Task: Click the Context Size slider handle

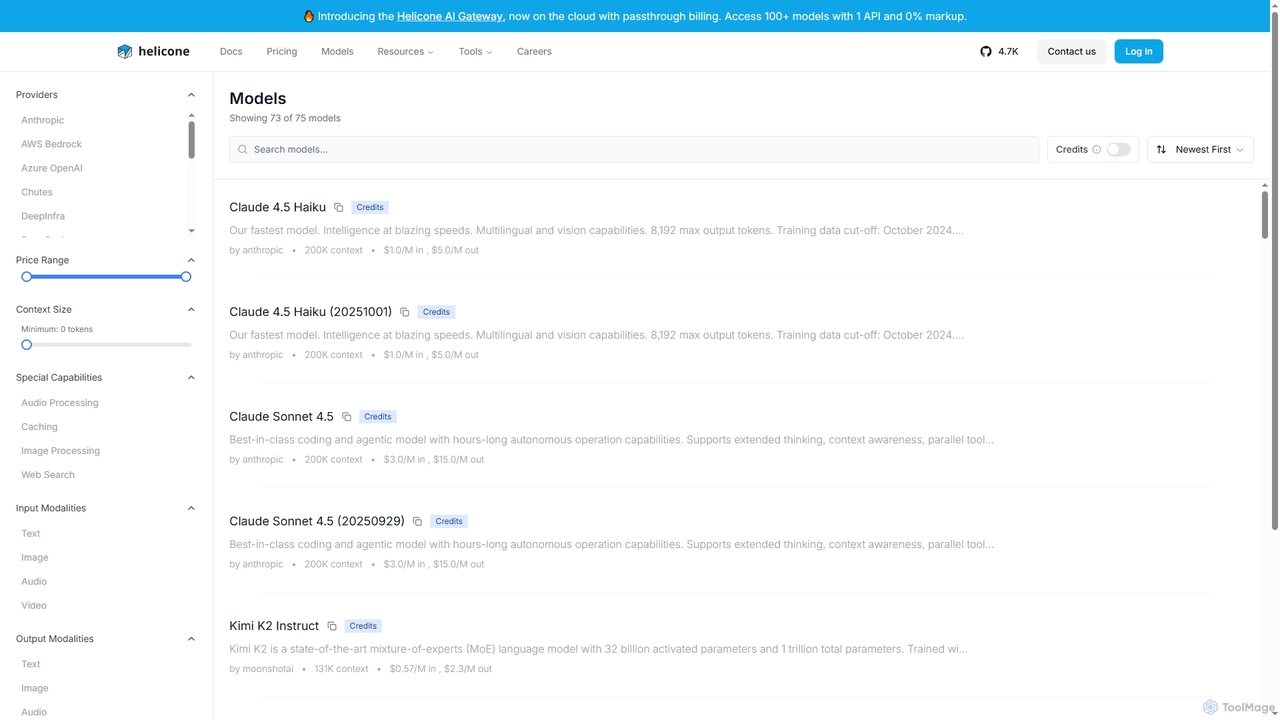Action: click(27, 345)
